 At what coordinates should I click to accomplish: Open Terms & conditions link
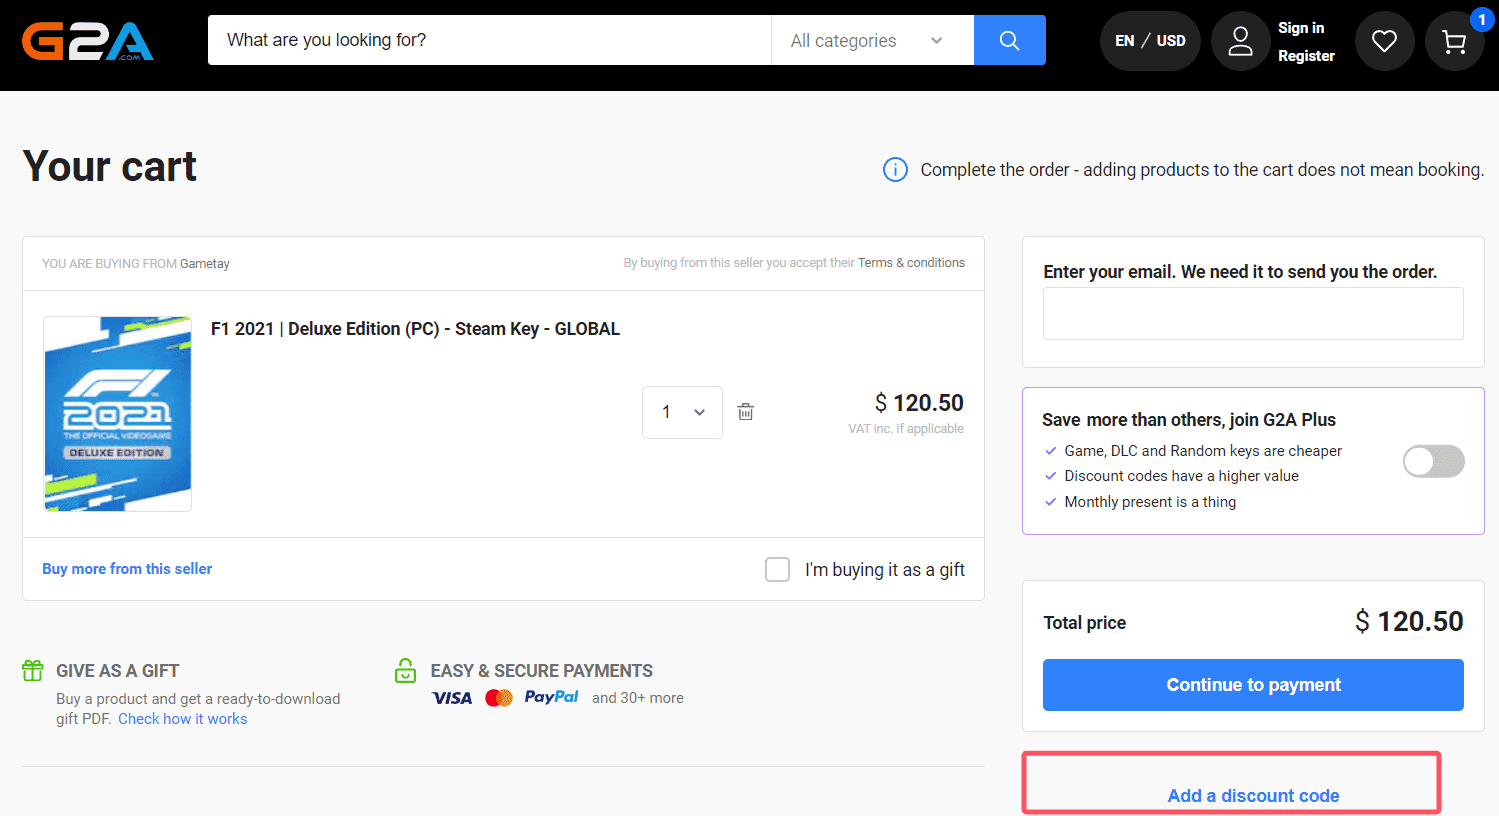point(911,263)
